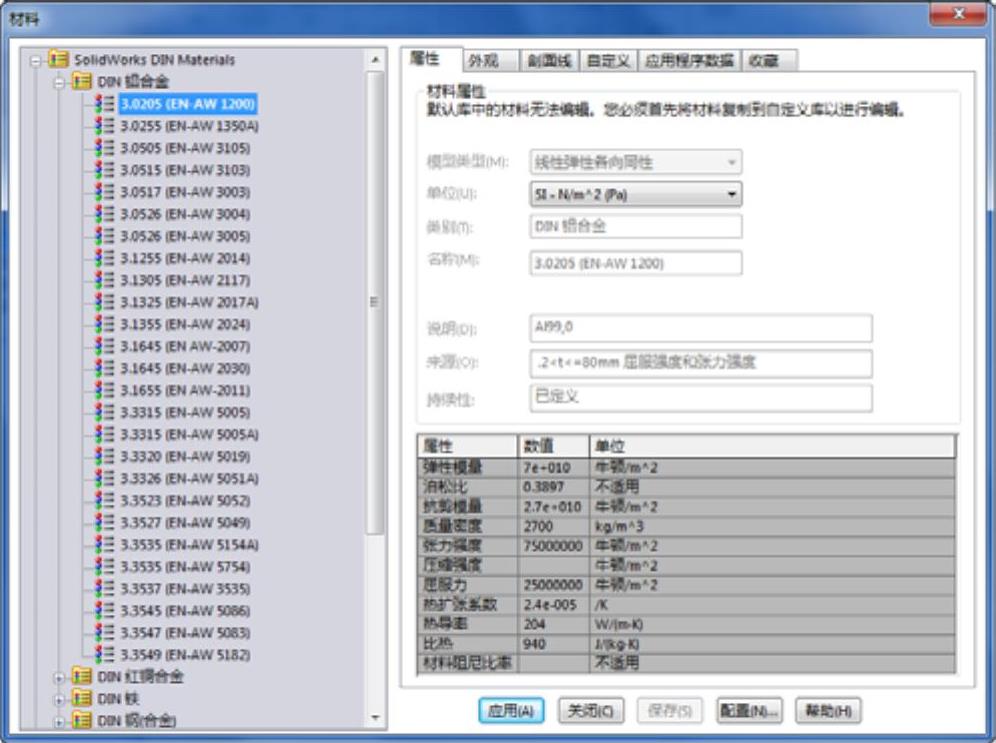This screenshot has height=743, width=996.
Task: Click the 来源 input field
Action: point(701,363)
